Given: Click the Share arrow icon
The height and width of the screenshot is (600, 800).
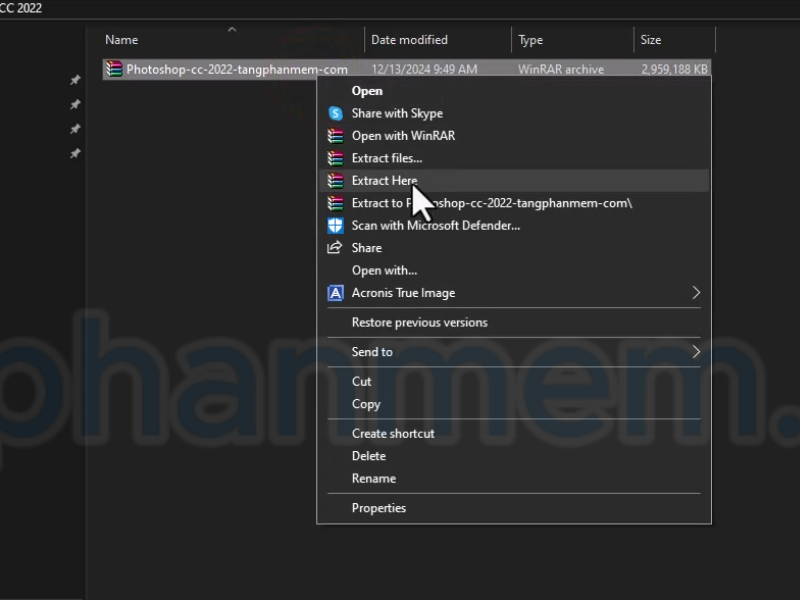Looking at the screenshot, I should [335, 248].
